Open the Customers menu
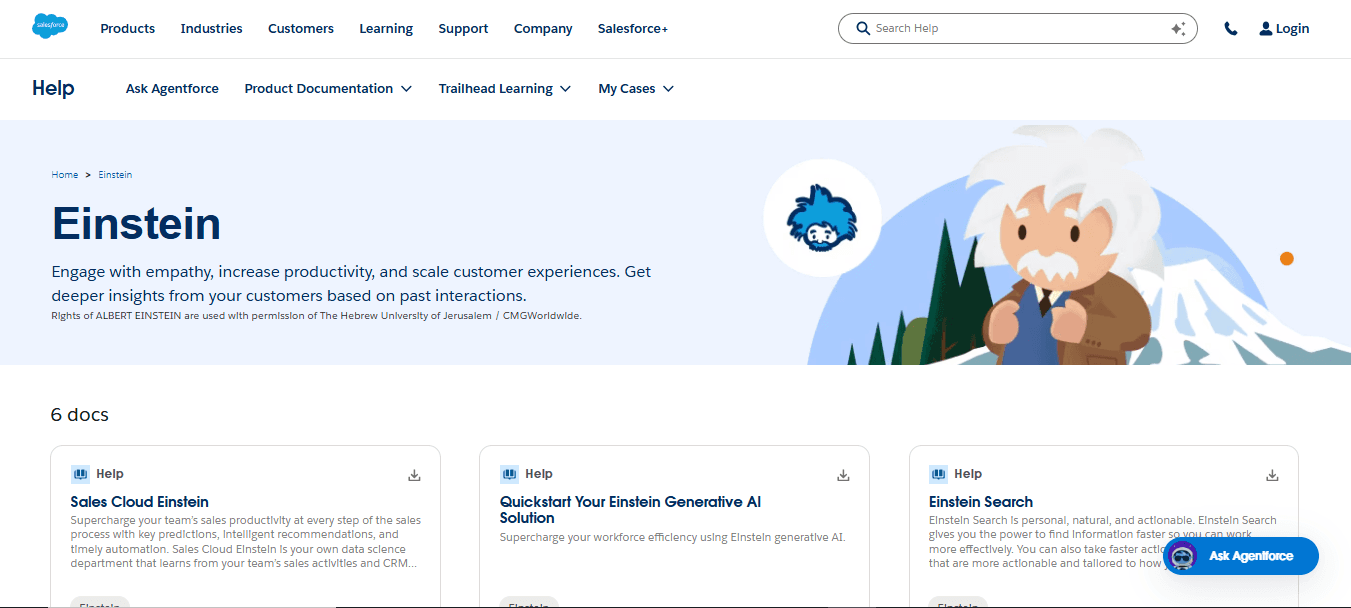Viewport: 1351px width, 608px height. click(301, 29)
